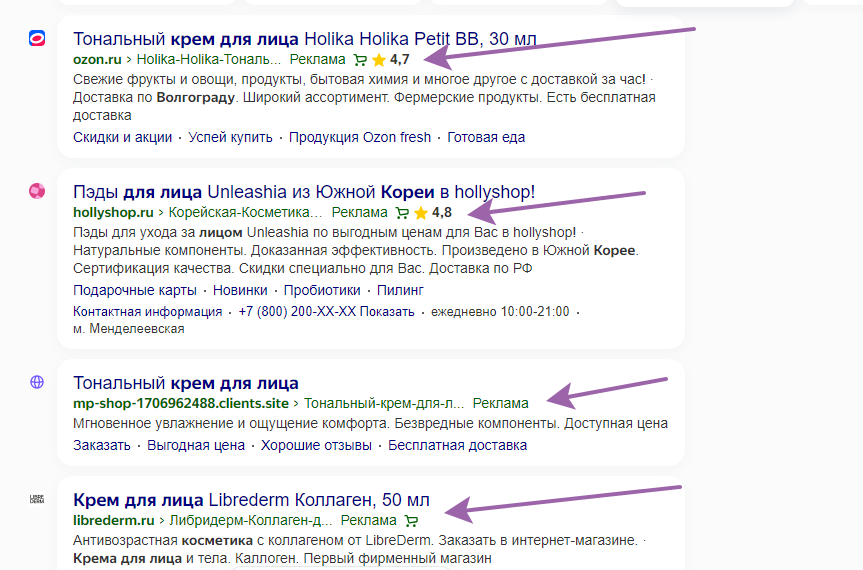Open the hollyshop.ru domain link
863x570 pixels.
point(113,212)
